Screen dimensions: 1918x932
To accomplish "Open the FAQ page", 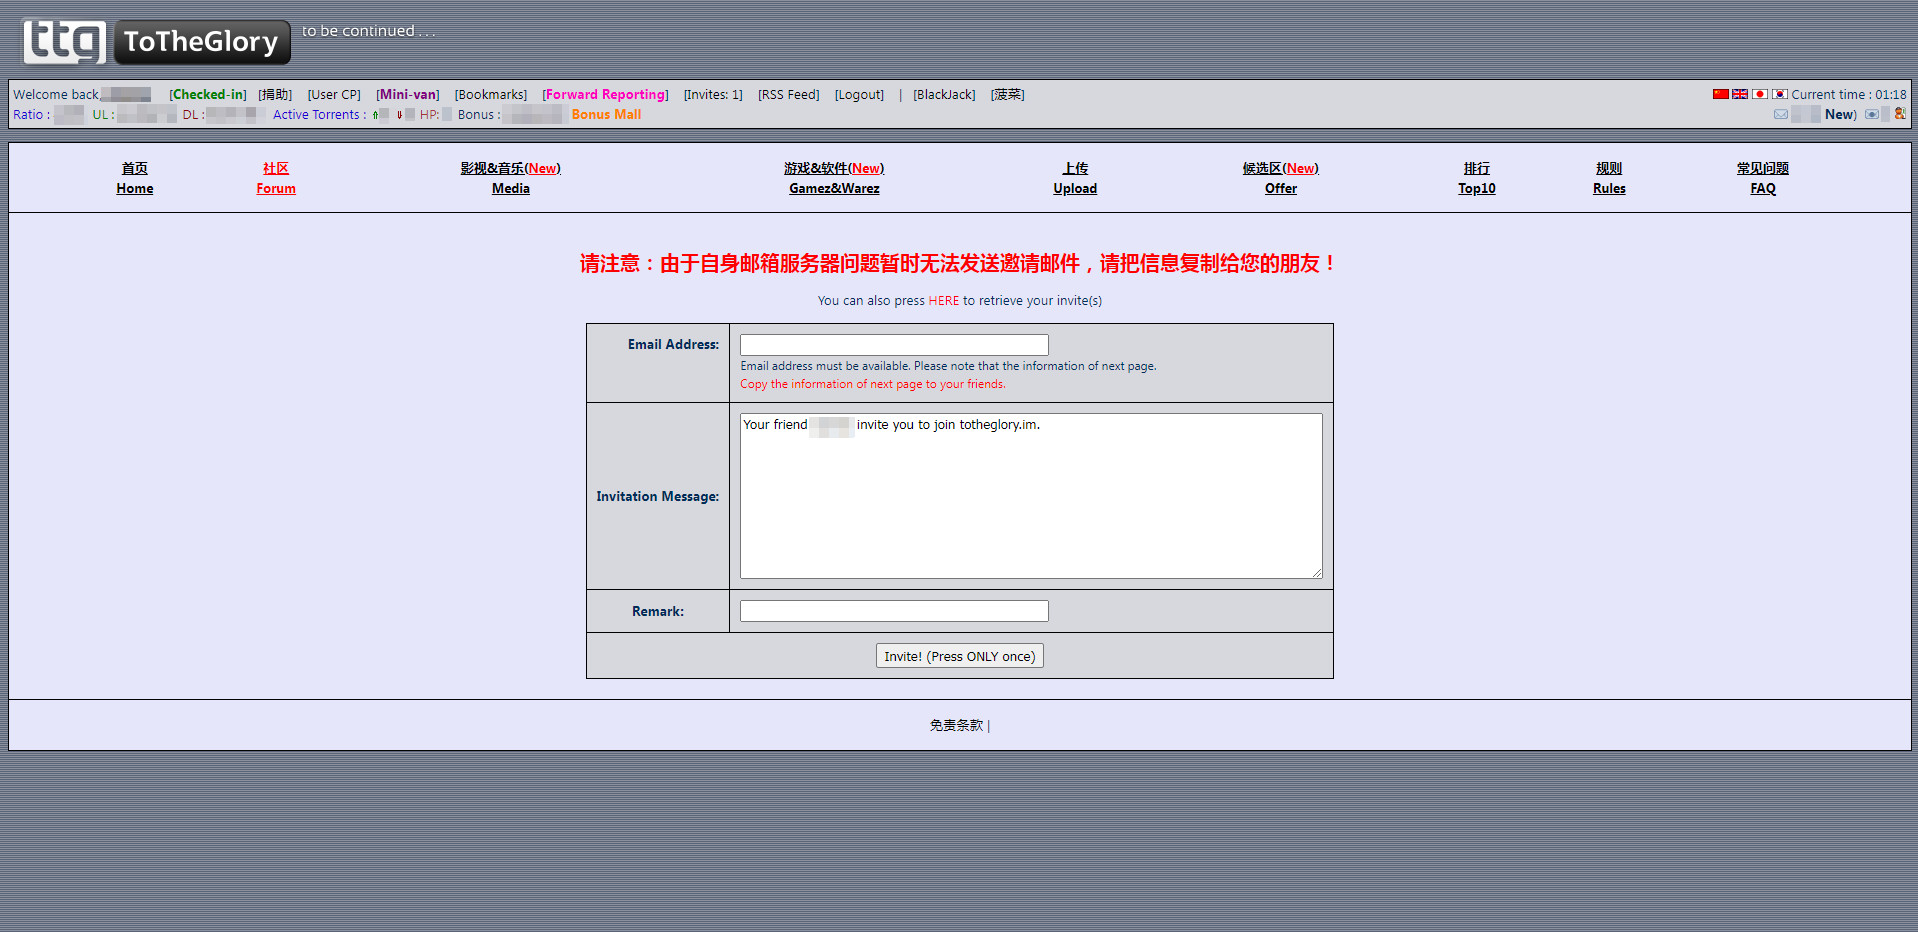I will coord(1763,178).
